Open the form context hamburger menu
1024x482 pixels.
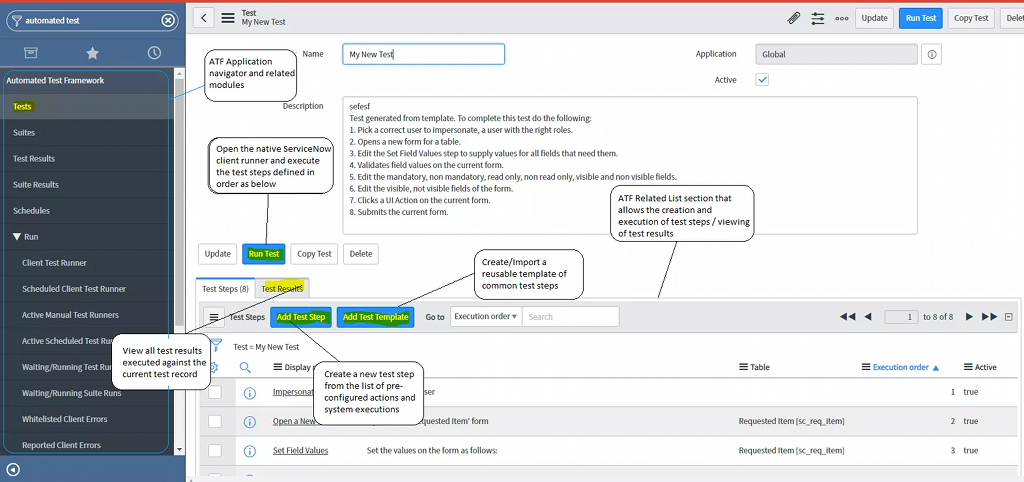228,18
